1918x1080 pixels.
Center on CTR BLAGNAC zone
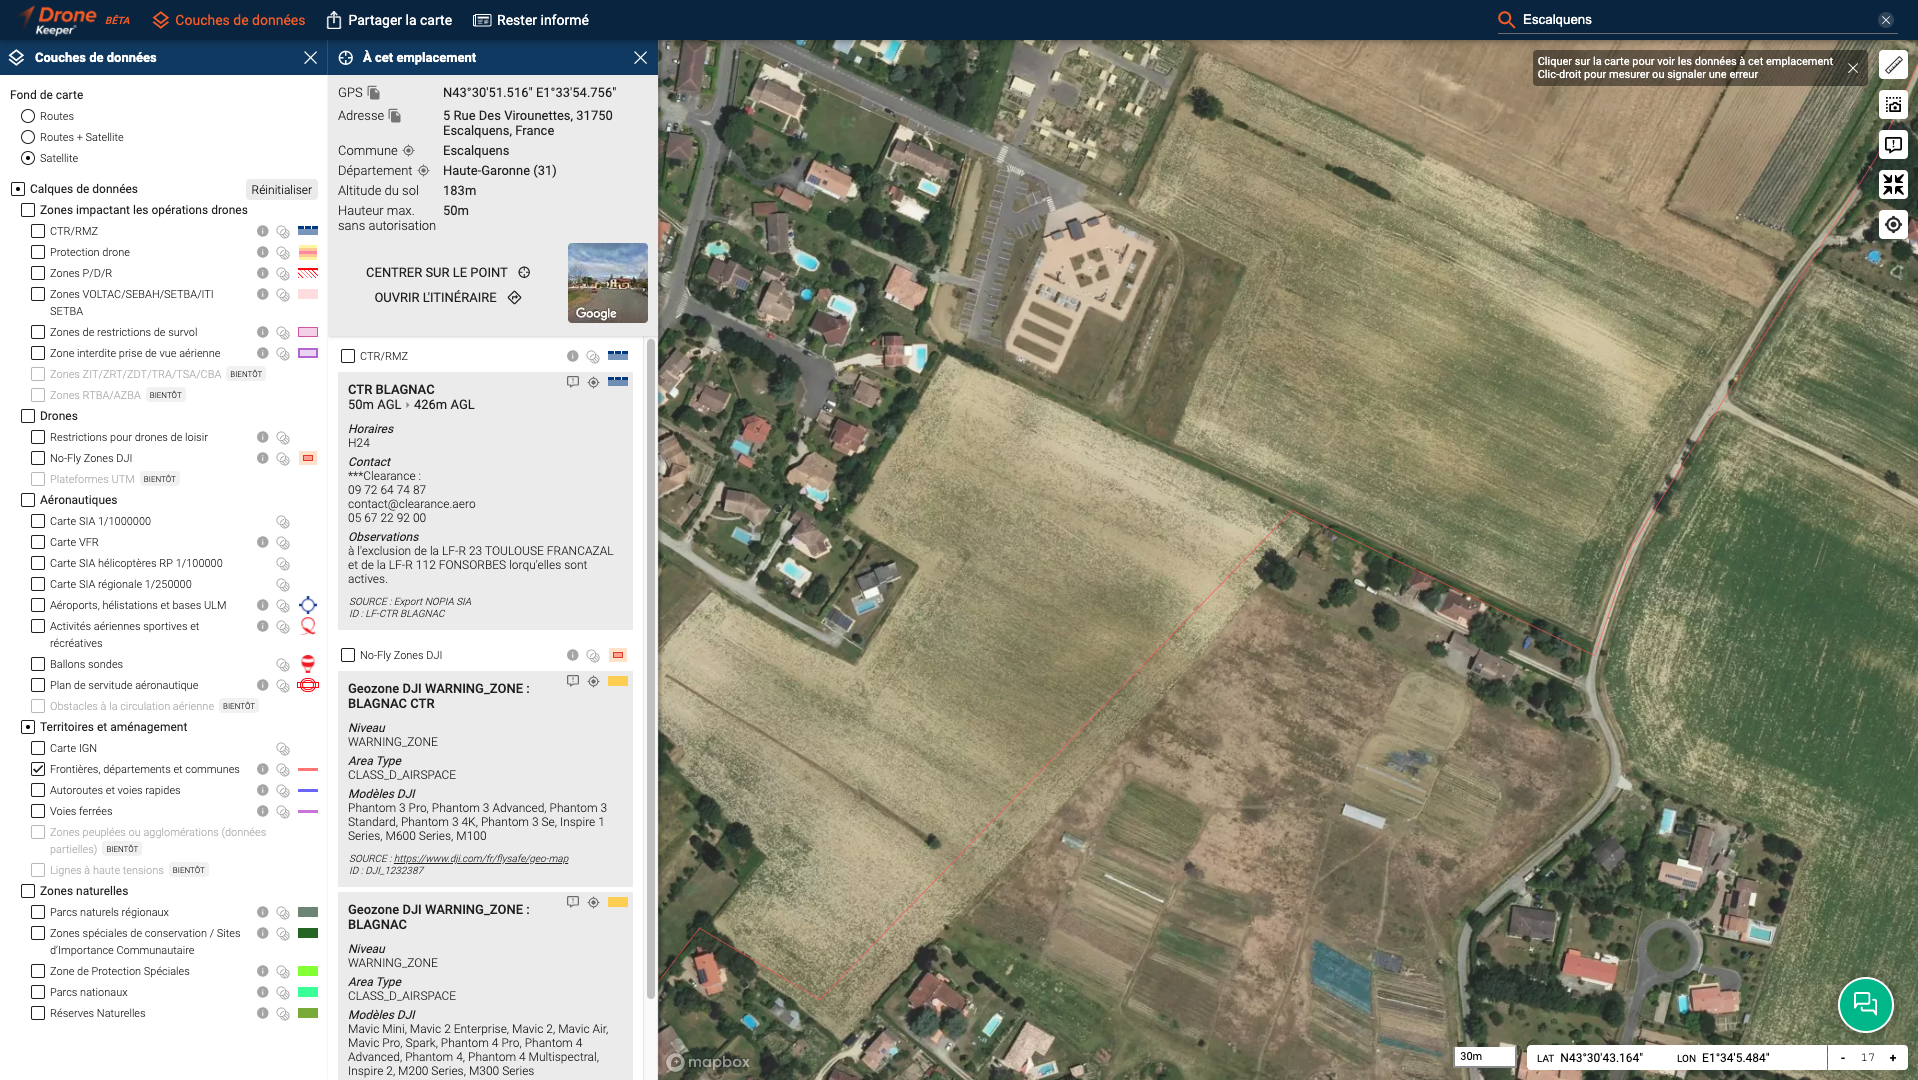tap(593, 382)
